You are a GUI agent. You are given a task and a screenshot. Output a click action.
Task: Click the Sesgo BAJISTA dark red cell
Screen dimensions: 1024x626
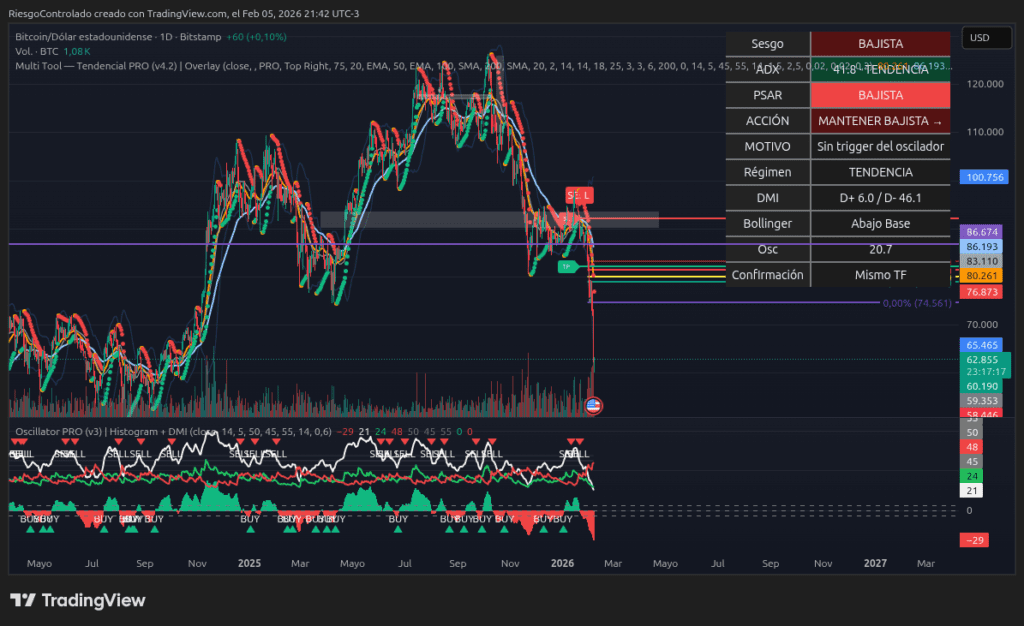(879, 44)
